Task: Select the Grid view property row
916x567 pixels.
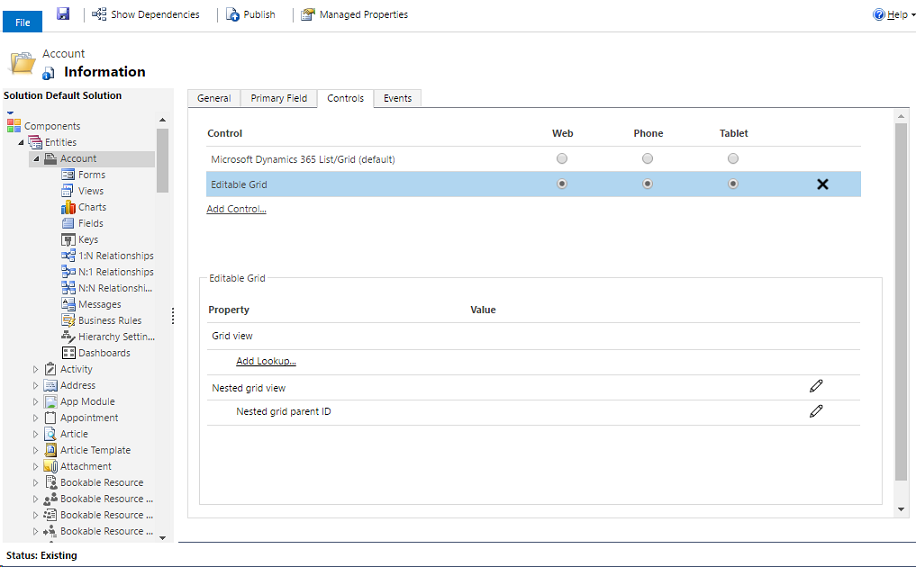Action: pos(533,336)
